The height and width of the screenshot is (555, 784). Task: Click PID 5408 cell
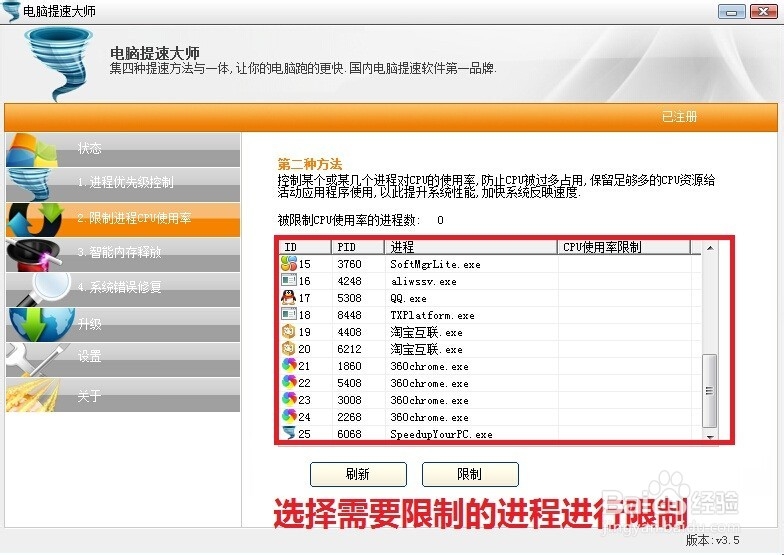click(349, 383)
